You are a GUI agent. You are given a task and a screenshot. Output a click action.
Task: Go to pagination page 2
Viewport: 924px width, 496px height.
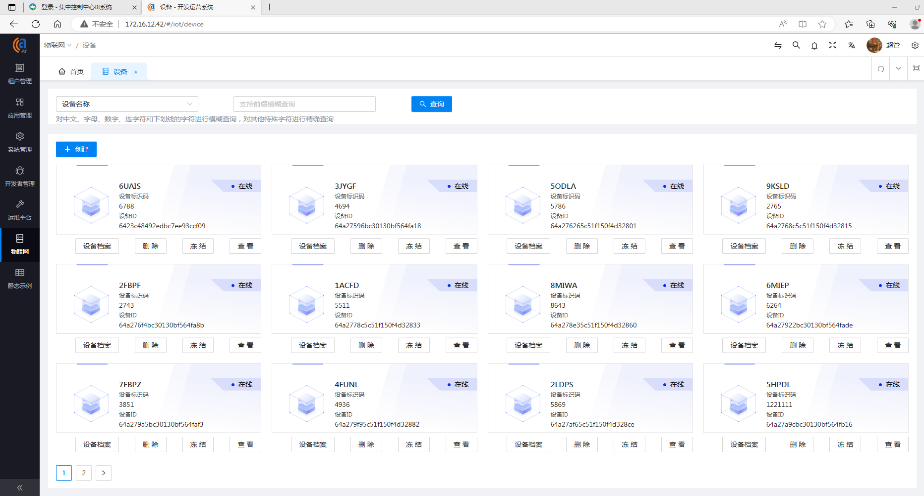pyautogui.click(x=84, y=472)
